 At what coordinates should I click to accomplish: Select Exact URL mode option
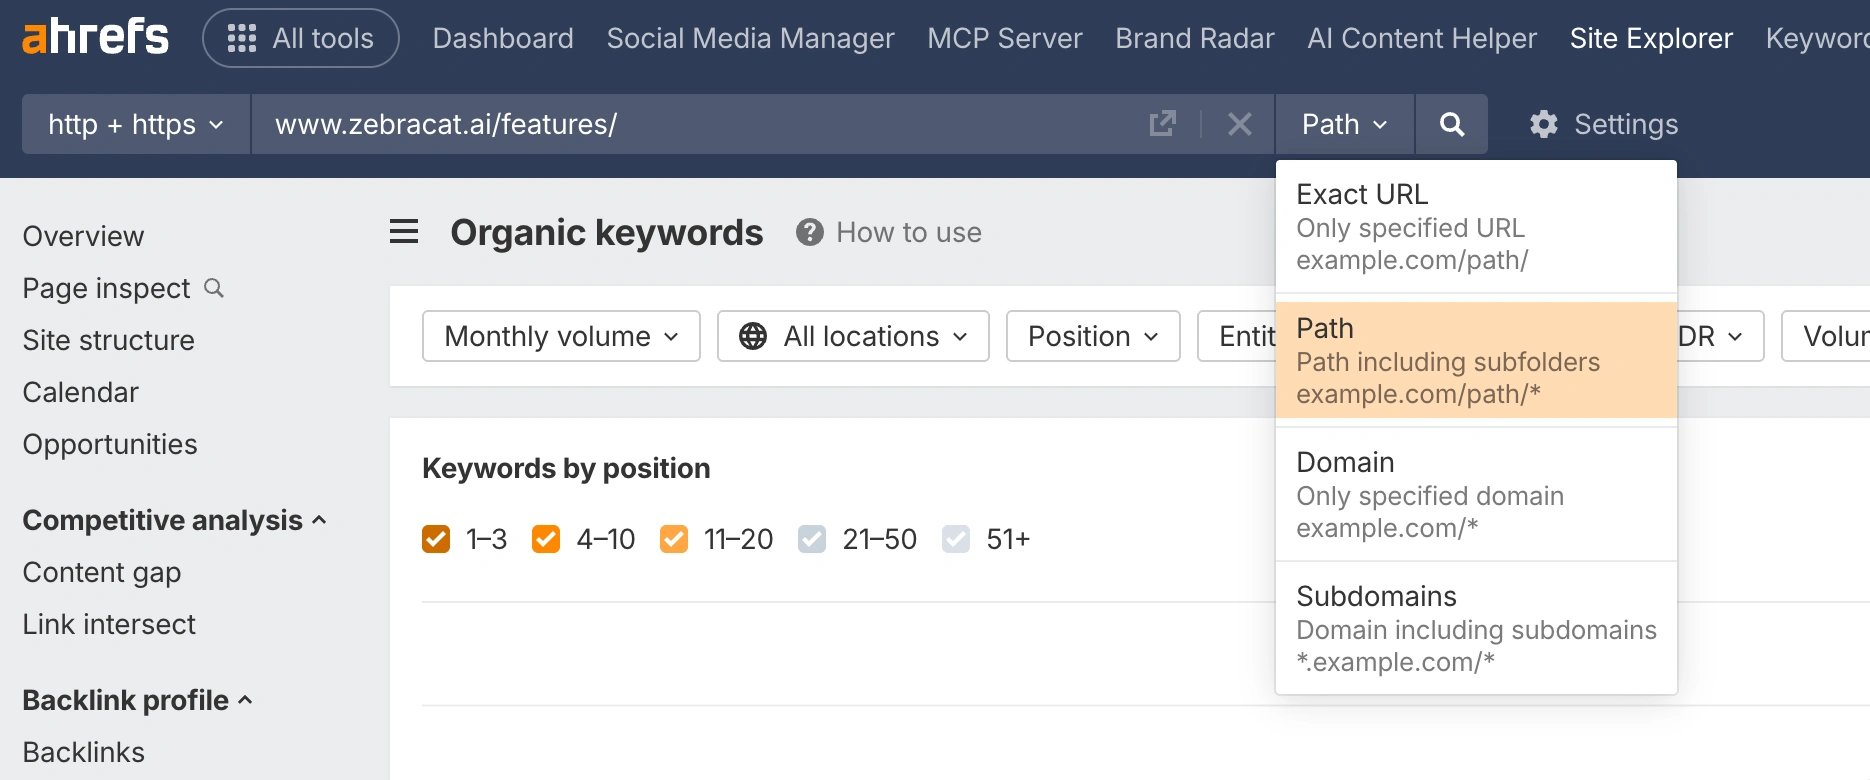coord(1475,227)
